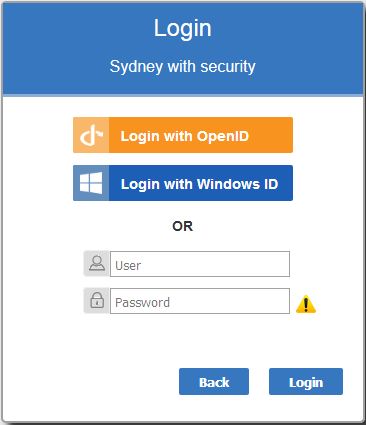366x425 pixels.
Task: Focus the User input field
Action: pos(200,264)
